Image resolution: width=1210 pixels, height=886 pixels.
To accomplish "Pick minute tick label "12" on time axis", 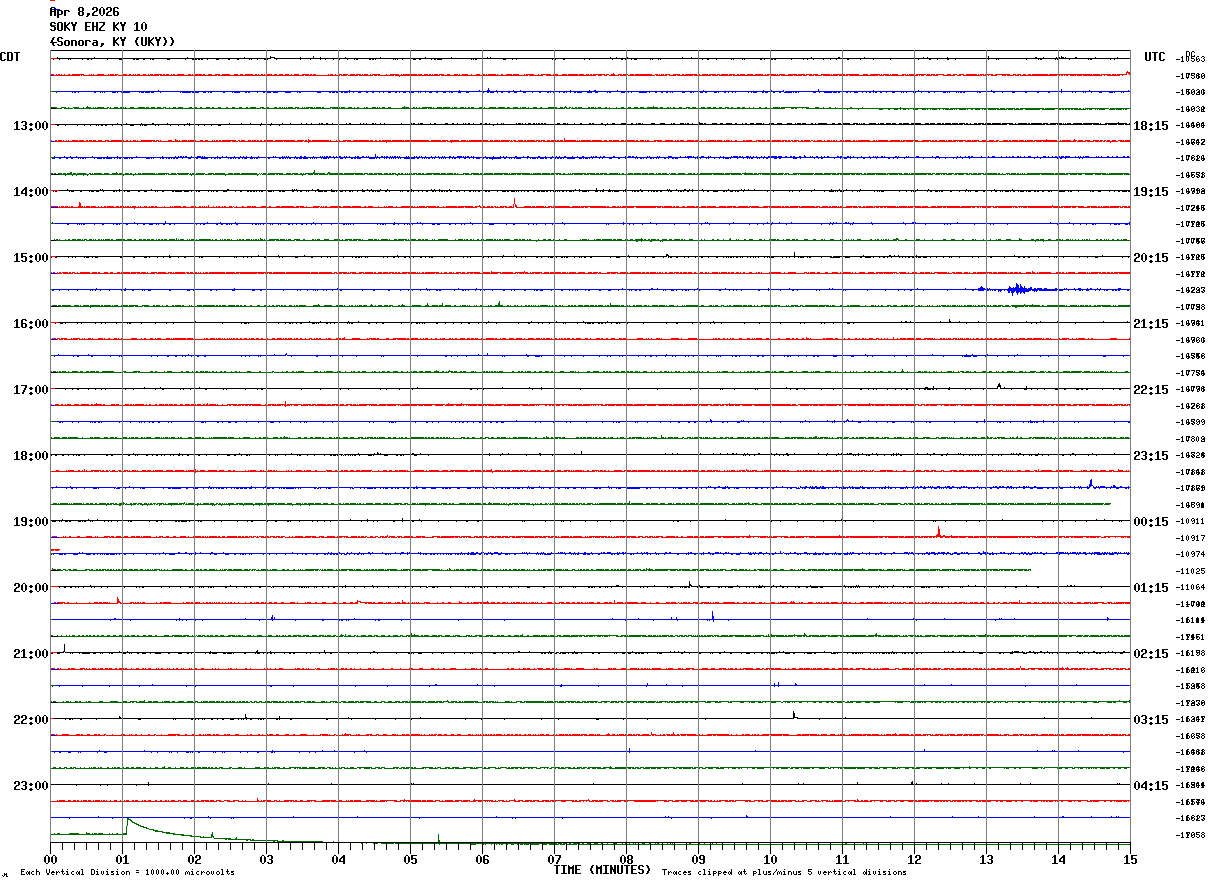I will tap(915, 859).
